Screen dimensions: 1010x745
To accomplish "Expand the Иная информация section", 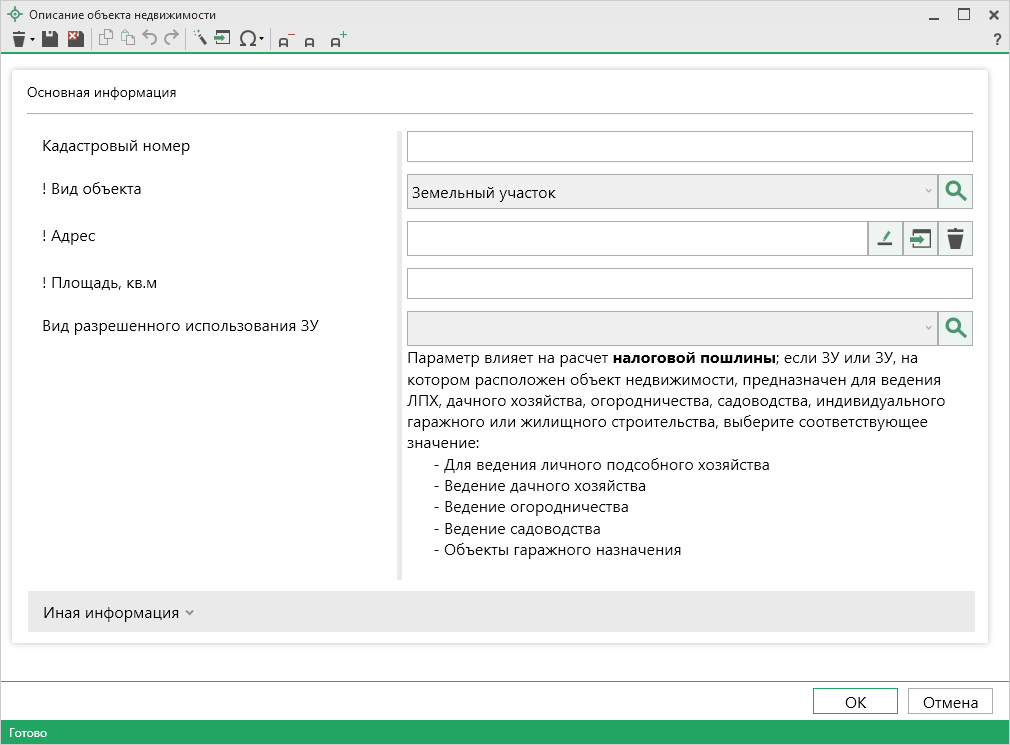I will pyautogui.click(x=118, y=612).
